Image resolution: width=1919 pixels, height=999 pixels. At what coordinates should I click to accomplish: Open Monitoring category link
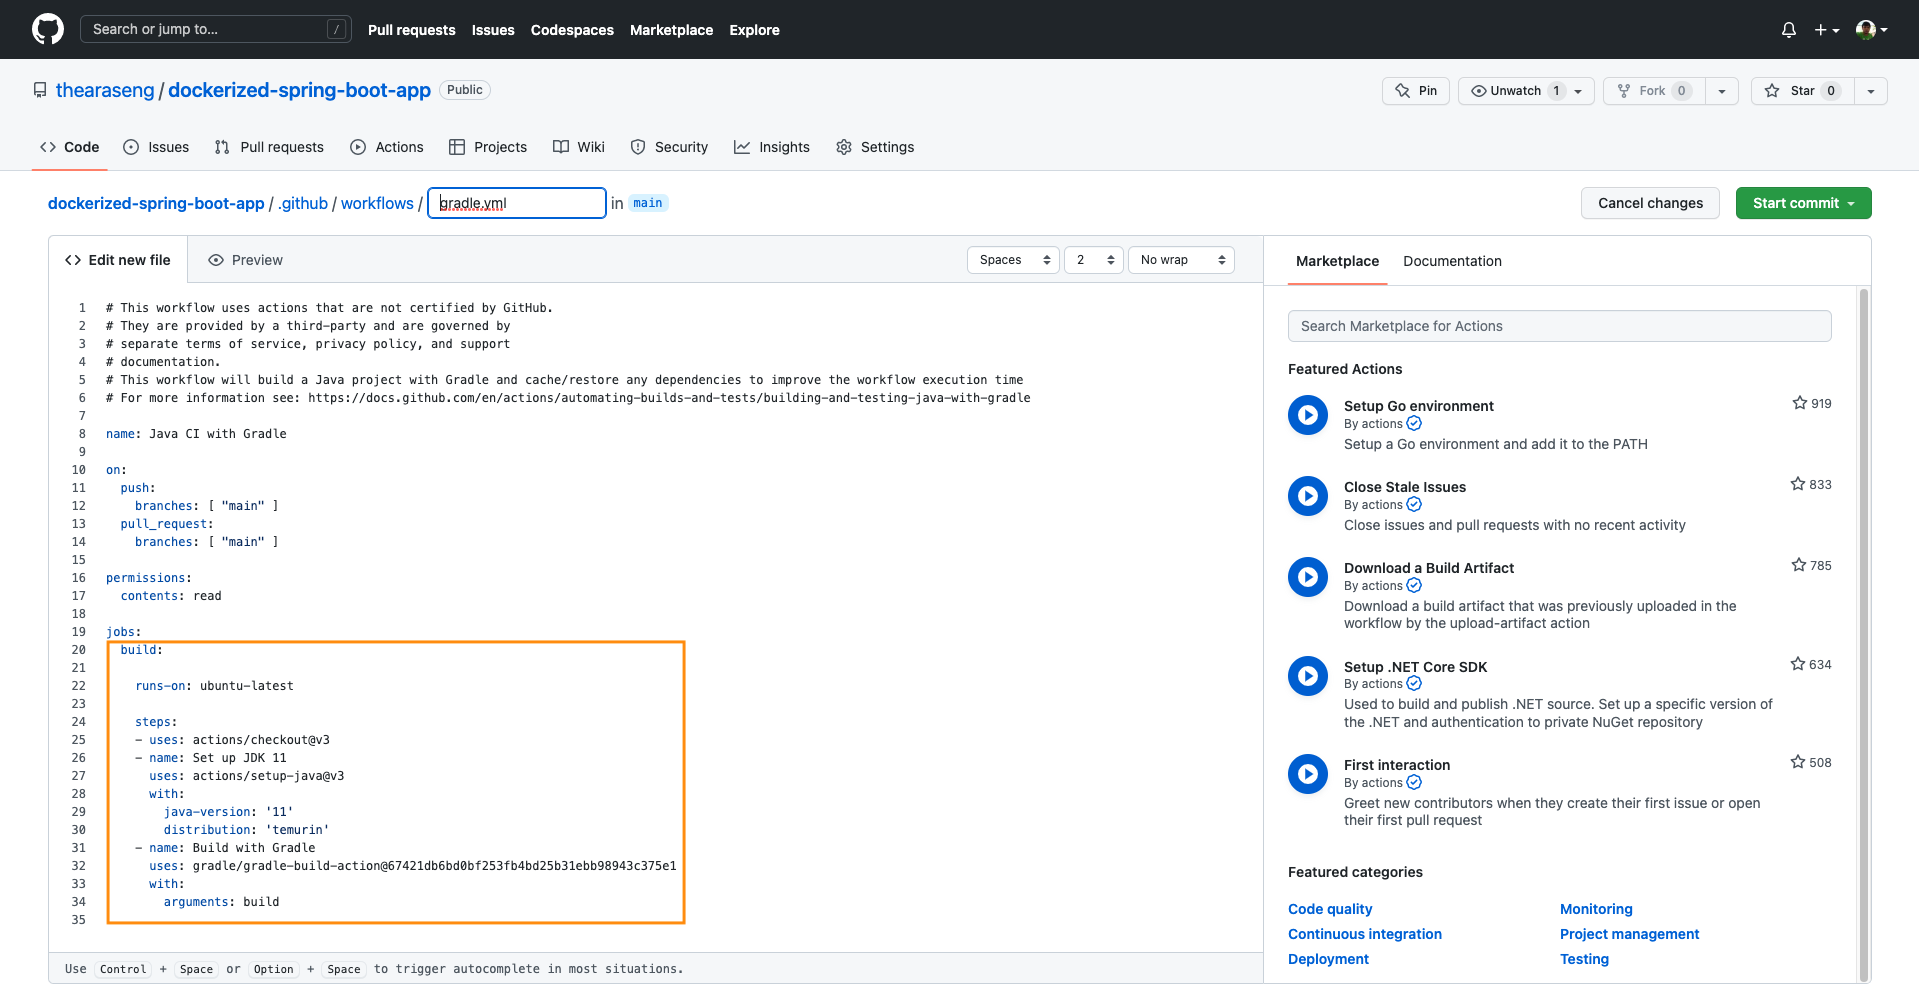pyautogui.click(x=1596, y=909)
